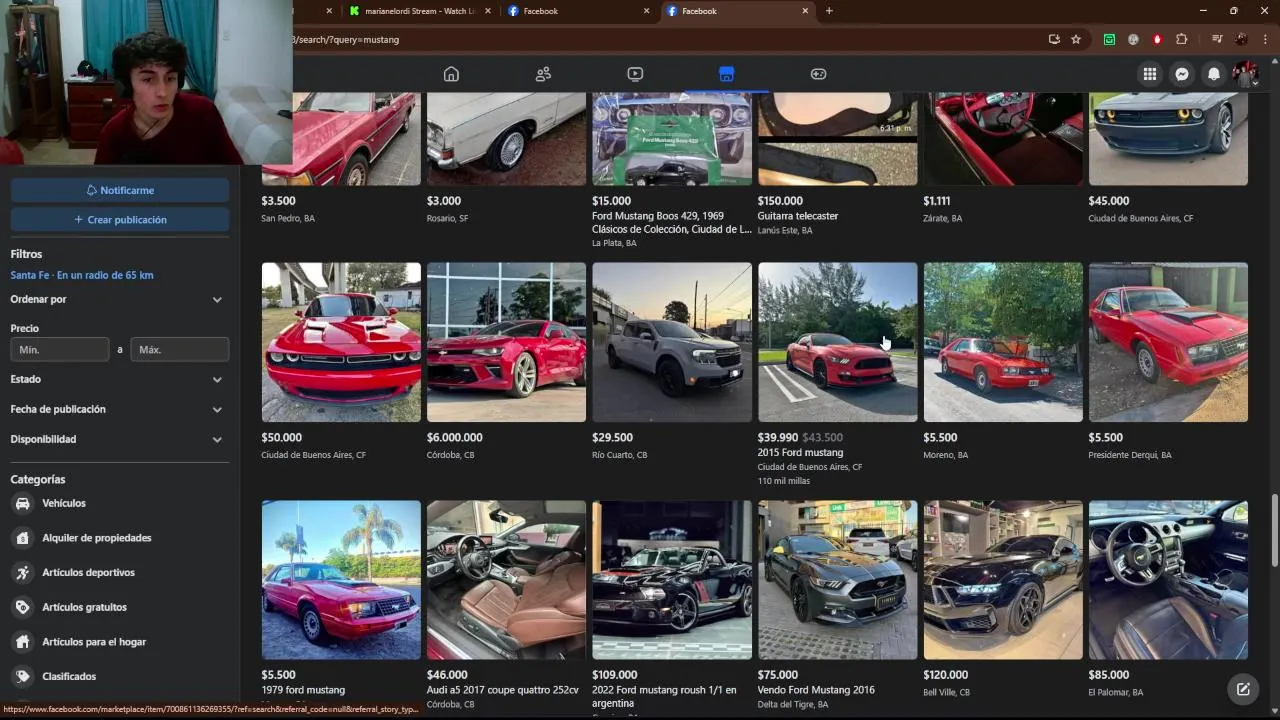Open the $29.500 Río Cuarto pickup listing
Image resolution: width=1280 pixels, height=720 pixels.
point(672,342)
